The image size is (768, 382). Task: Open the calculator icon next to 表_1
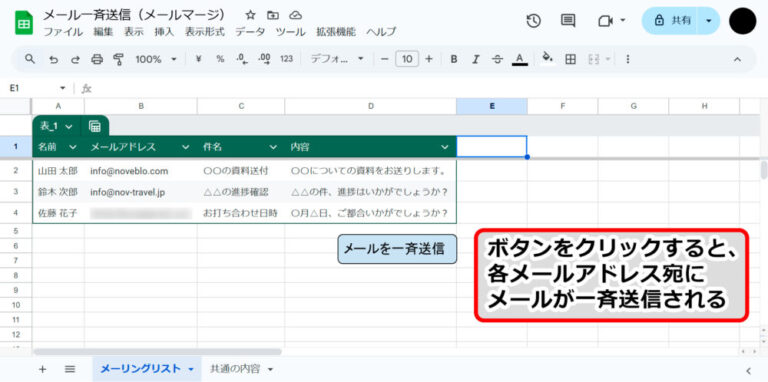pyautogui.click(x=95, y=126)
